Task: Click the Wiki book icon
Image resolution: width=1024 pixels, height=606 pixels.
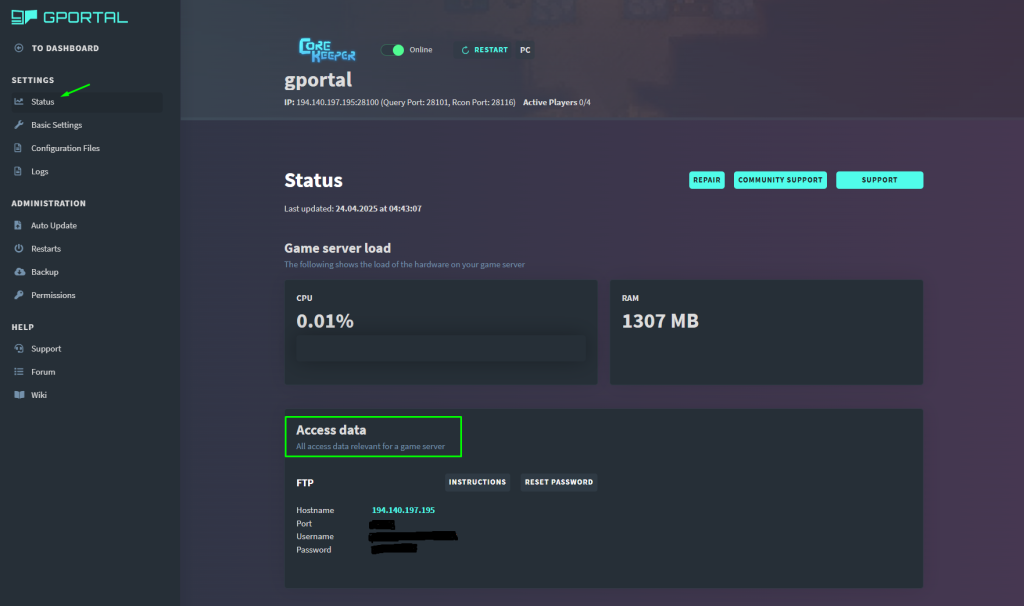Action: pyautogui.click(x=20, y=394)
